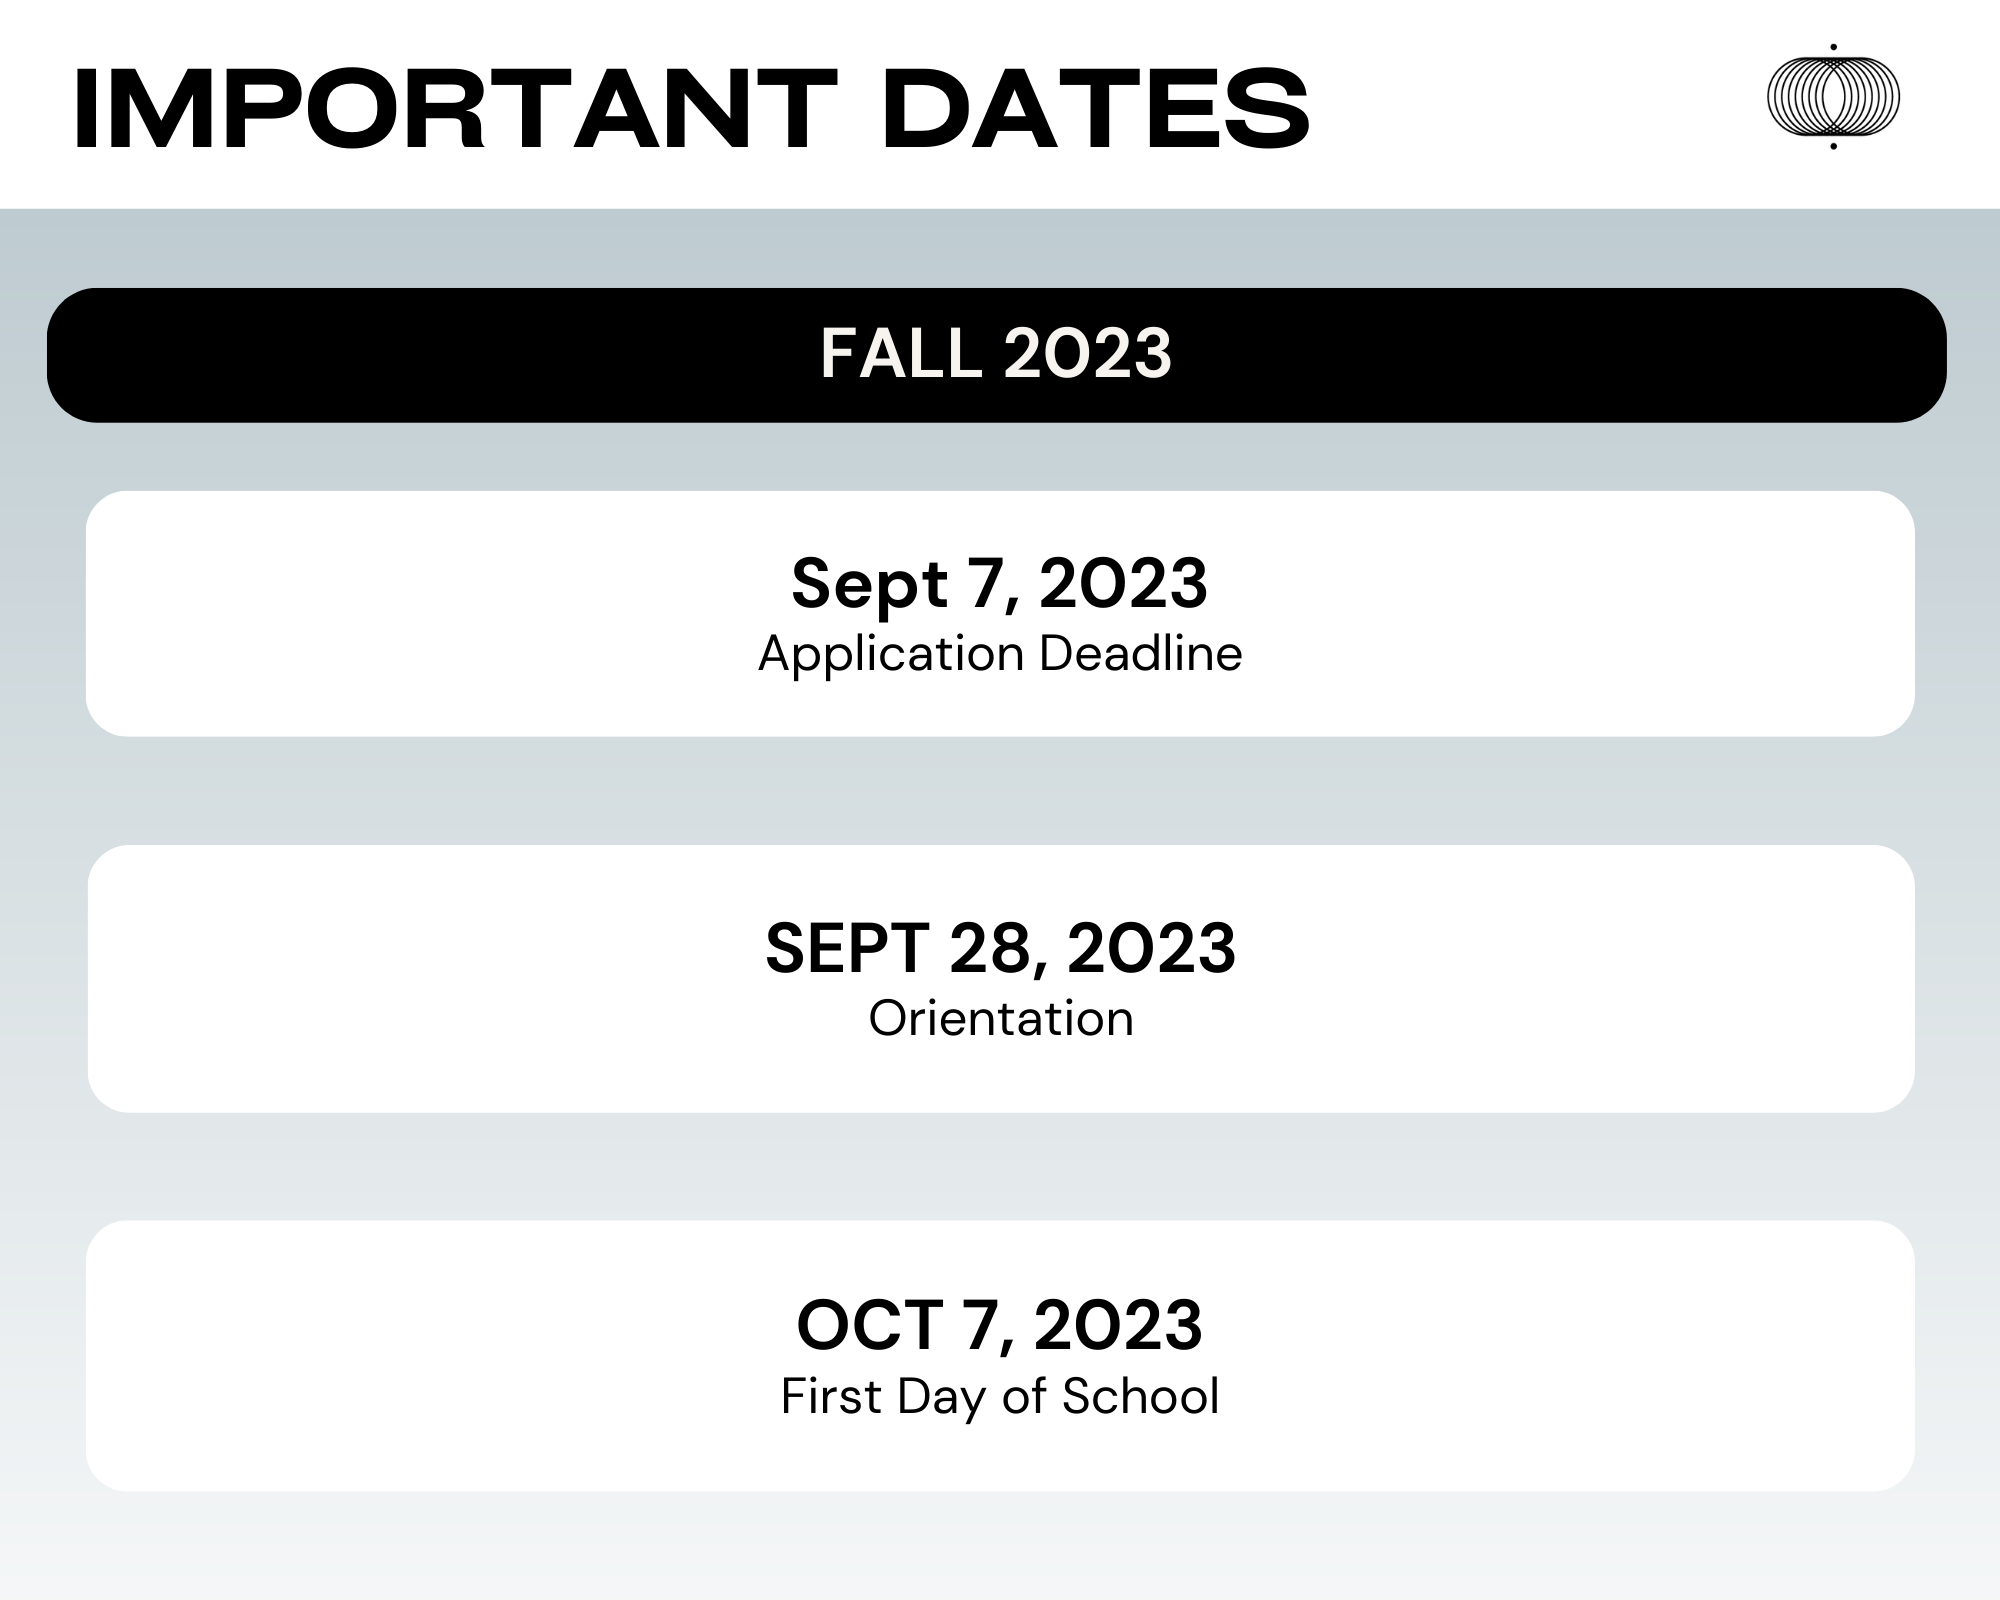Click the word School in last card
2000x1600 pixels.
pos(1141,1396)
